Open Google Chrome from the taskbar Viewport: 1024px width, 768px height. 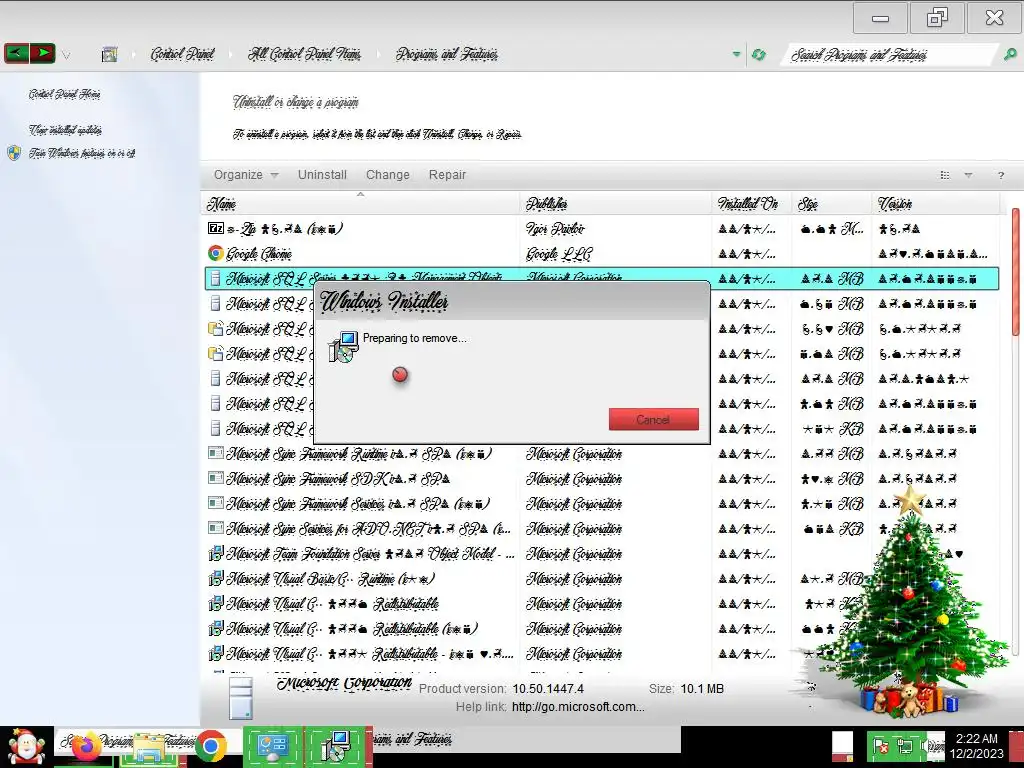pyautogui.click(x=211, y=746)
